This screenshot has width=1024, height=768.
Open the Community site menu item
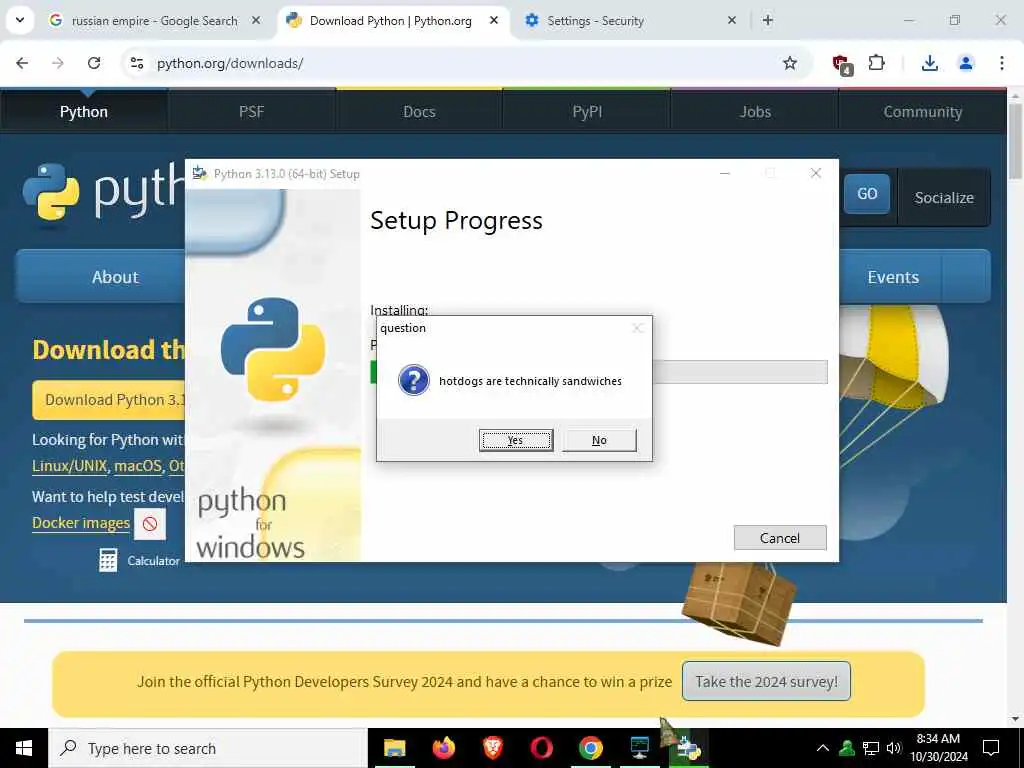pyautogui.click(x=922, y=112)
